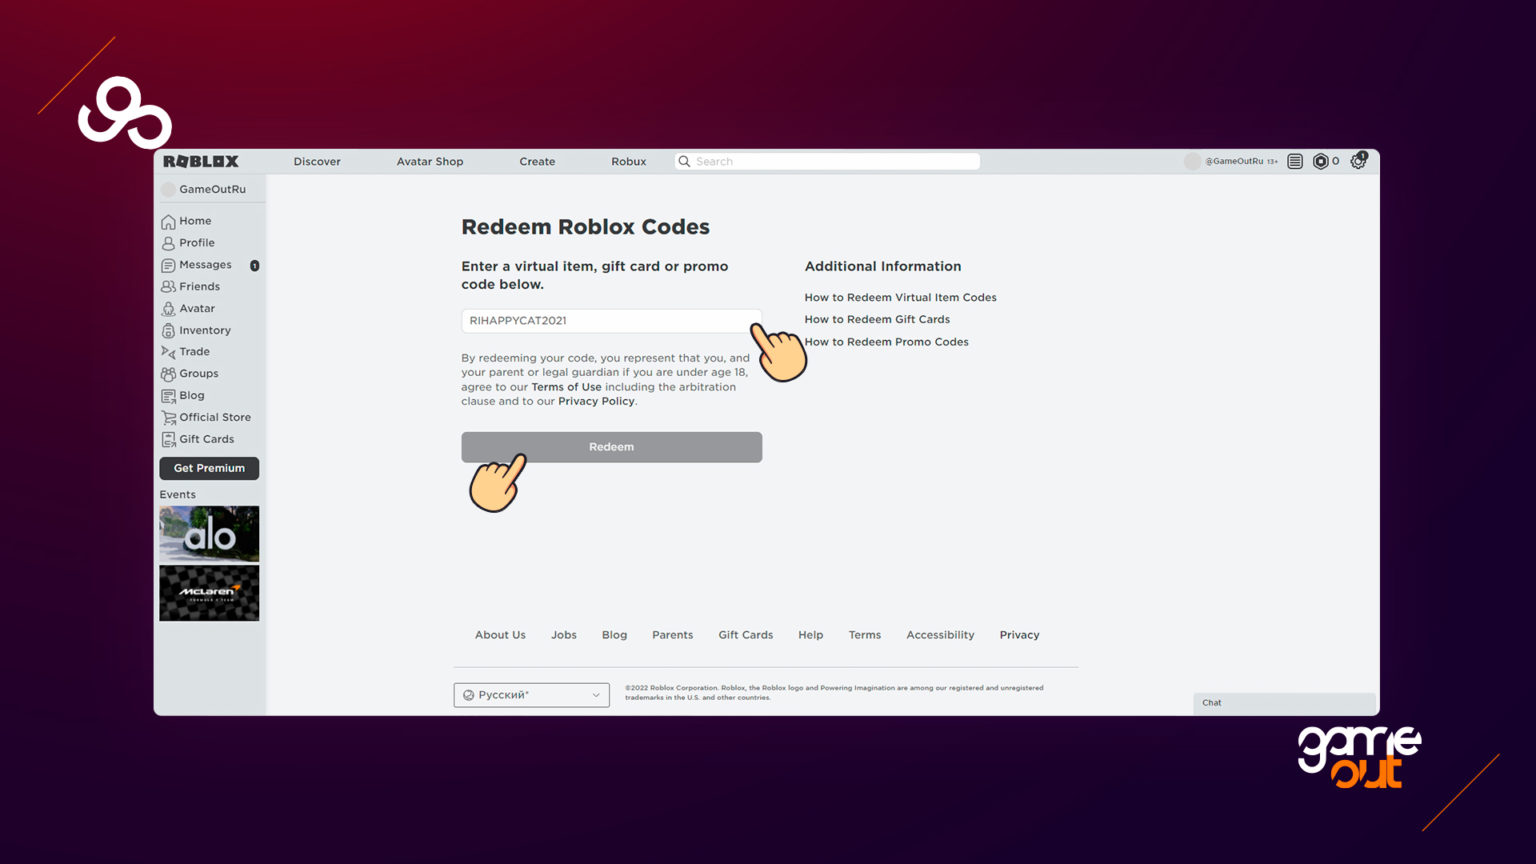1536x864 pixels.
Task: Open the Home sidebar icon
Action: coord(168,221)
